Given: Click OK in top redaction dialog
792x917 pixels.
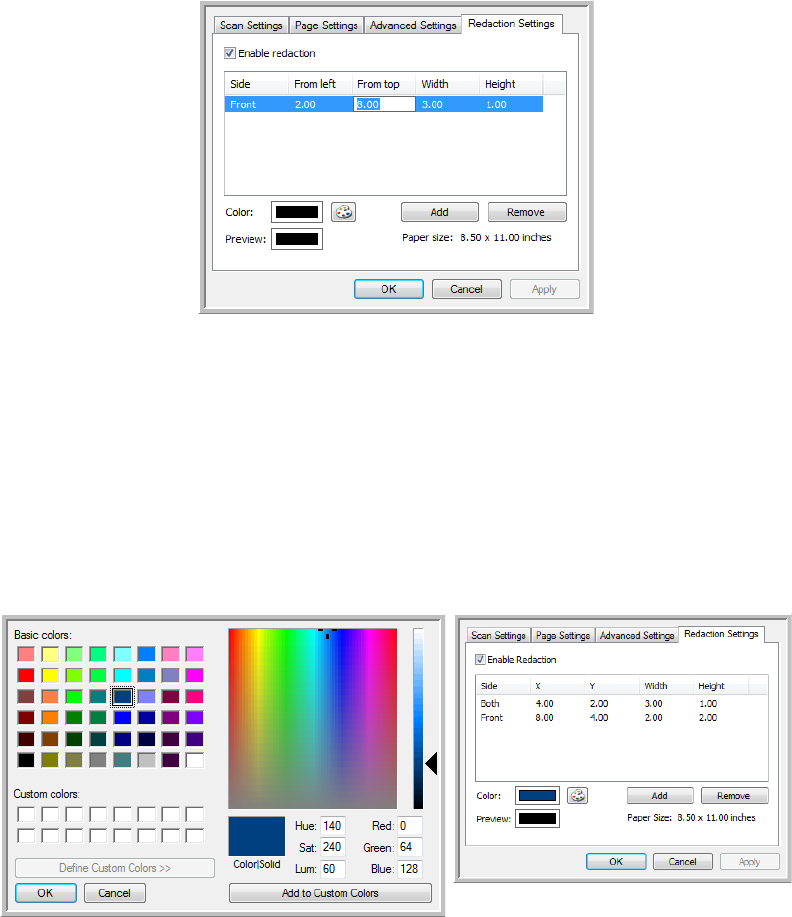Looking at the screenshot, I should pos(388,289).
